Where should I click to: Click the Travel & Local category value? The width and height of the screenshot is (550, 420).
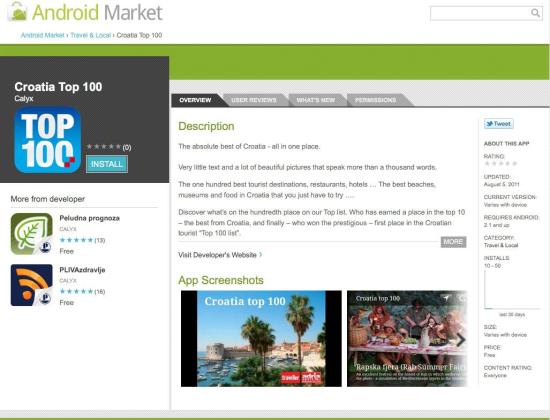501,245
